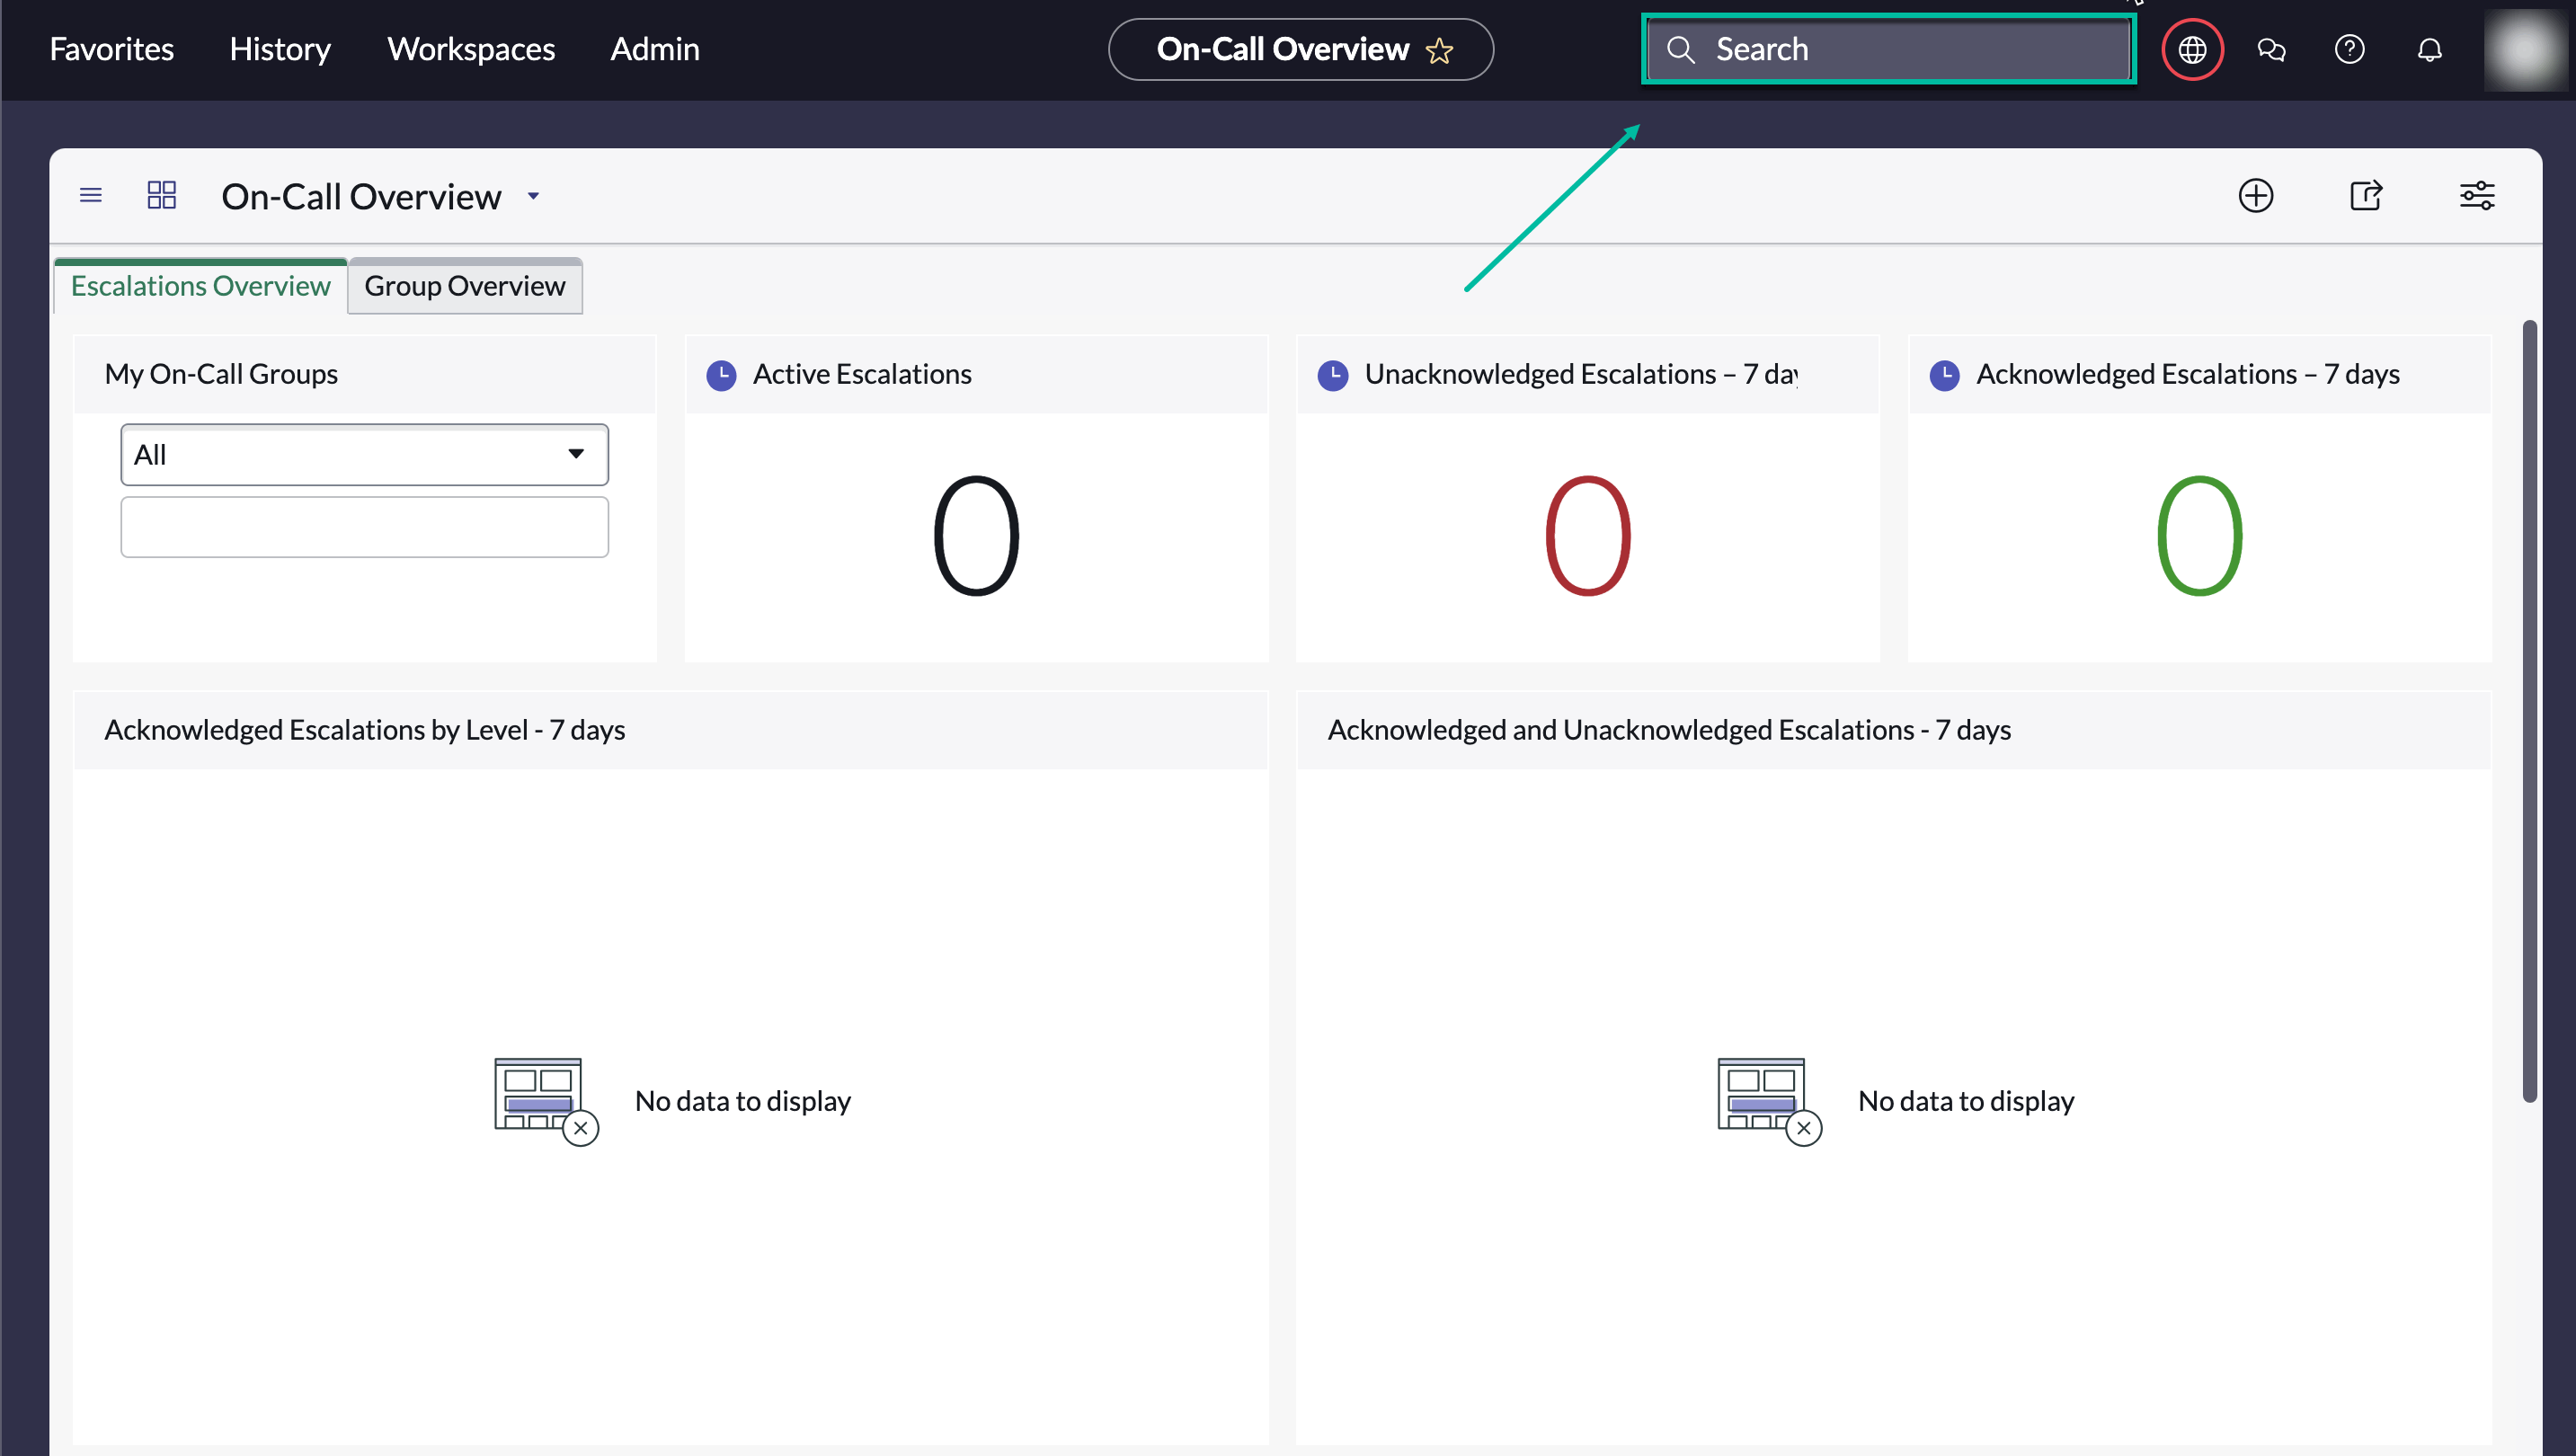Open the language globe icon in top bar

[2192, 49]
